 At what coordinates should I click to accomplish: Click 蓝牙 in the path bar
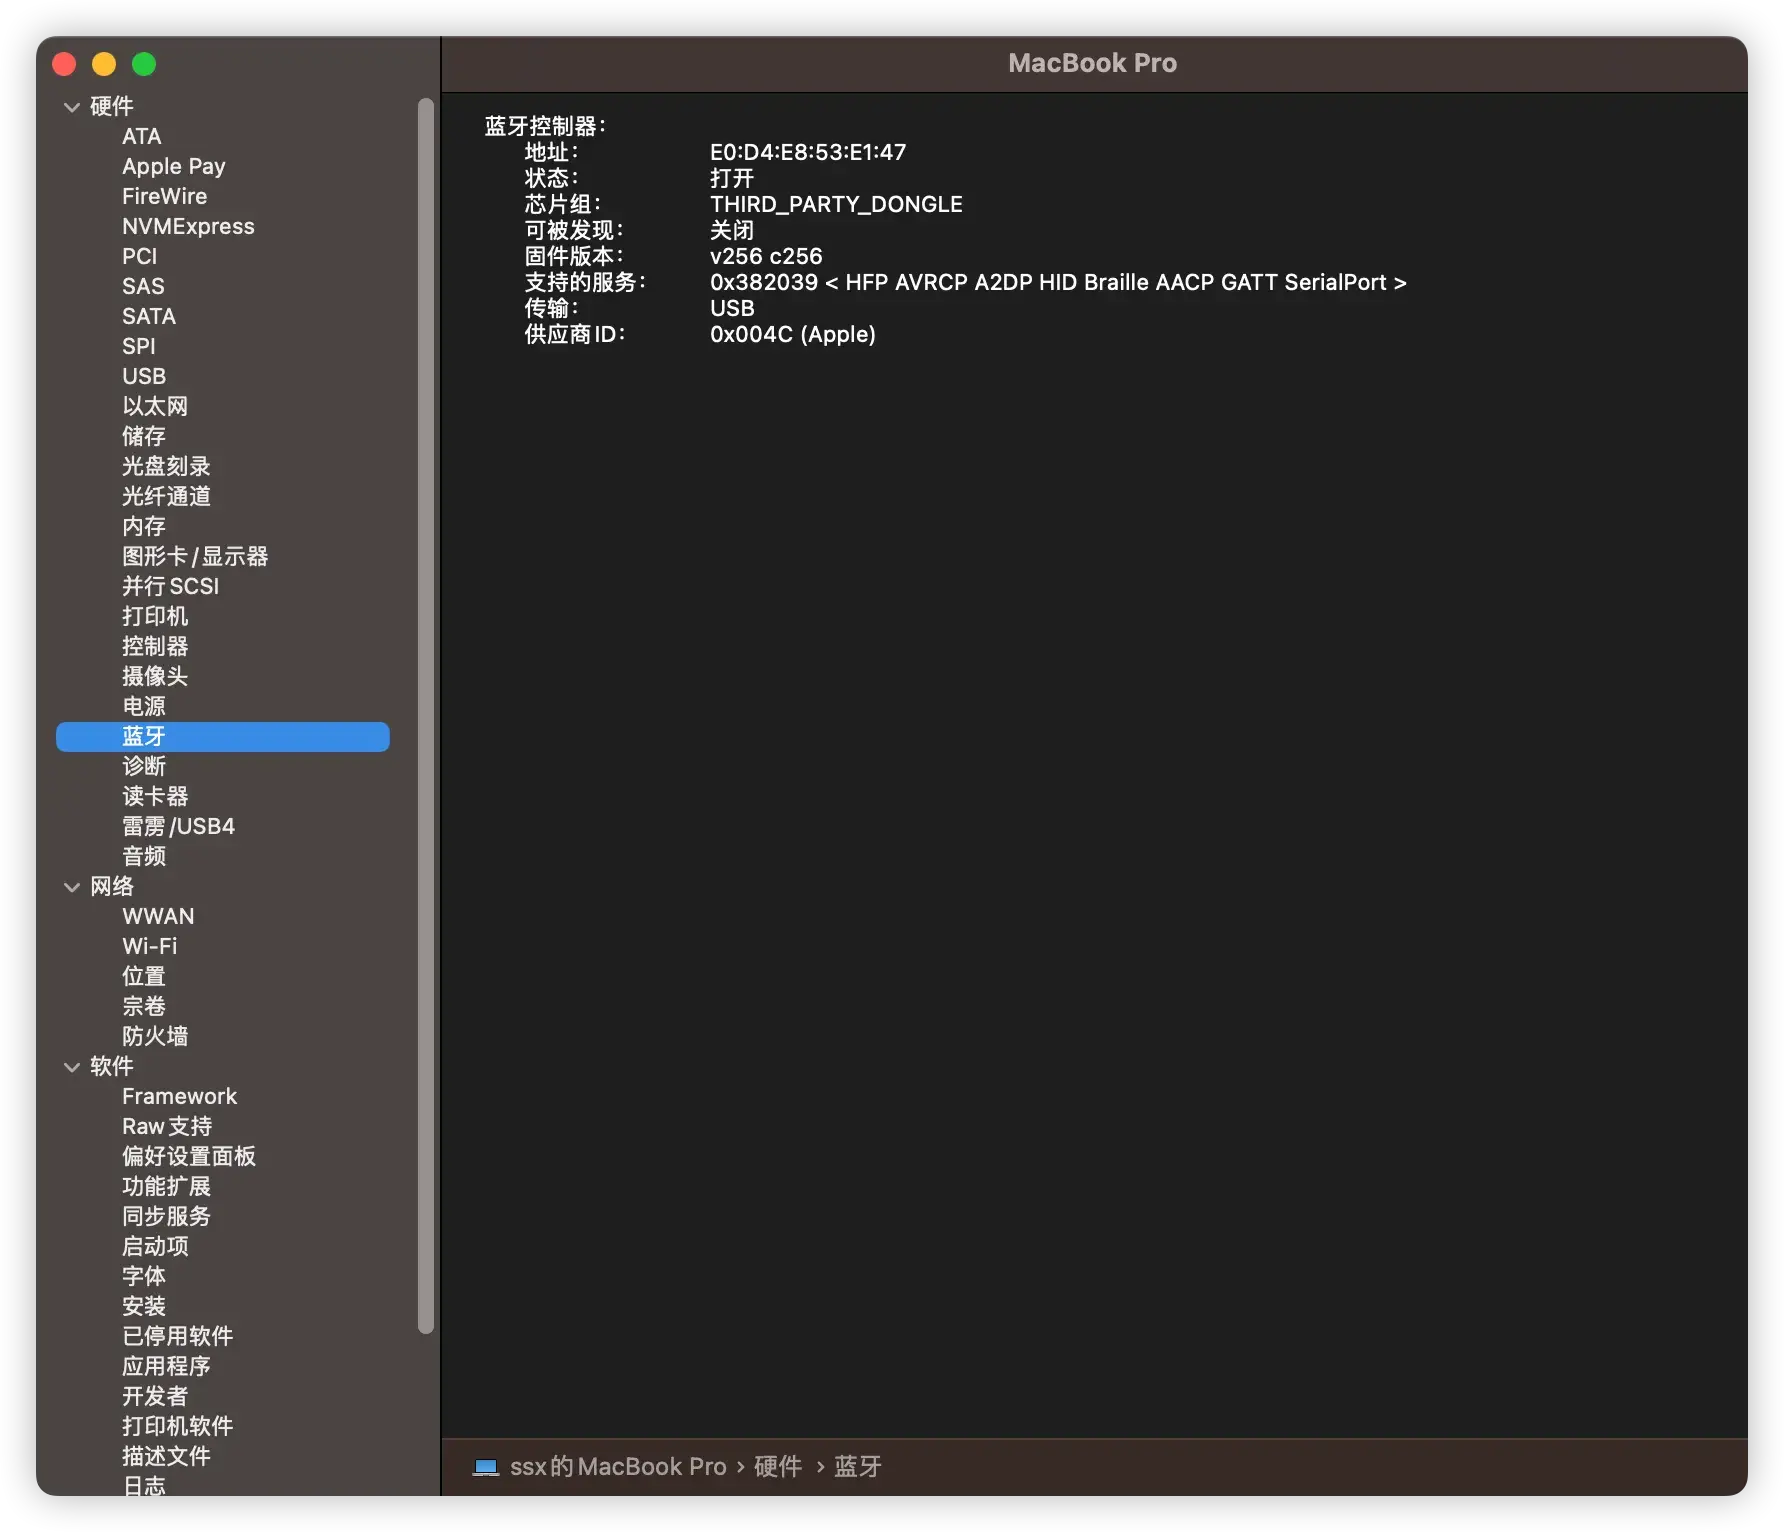[858, 1467]
